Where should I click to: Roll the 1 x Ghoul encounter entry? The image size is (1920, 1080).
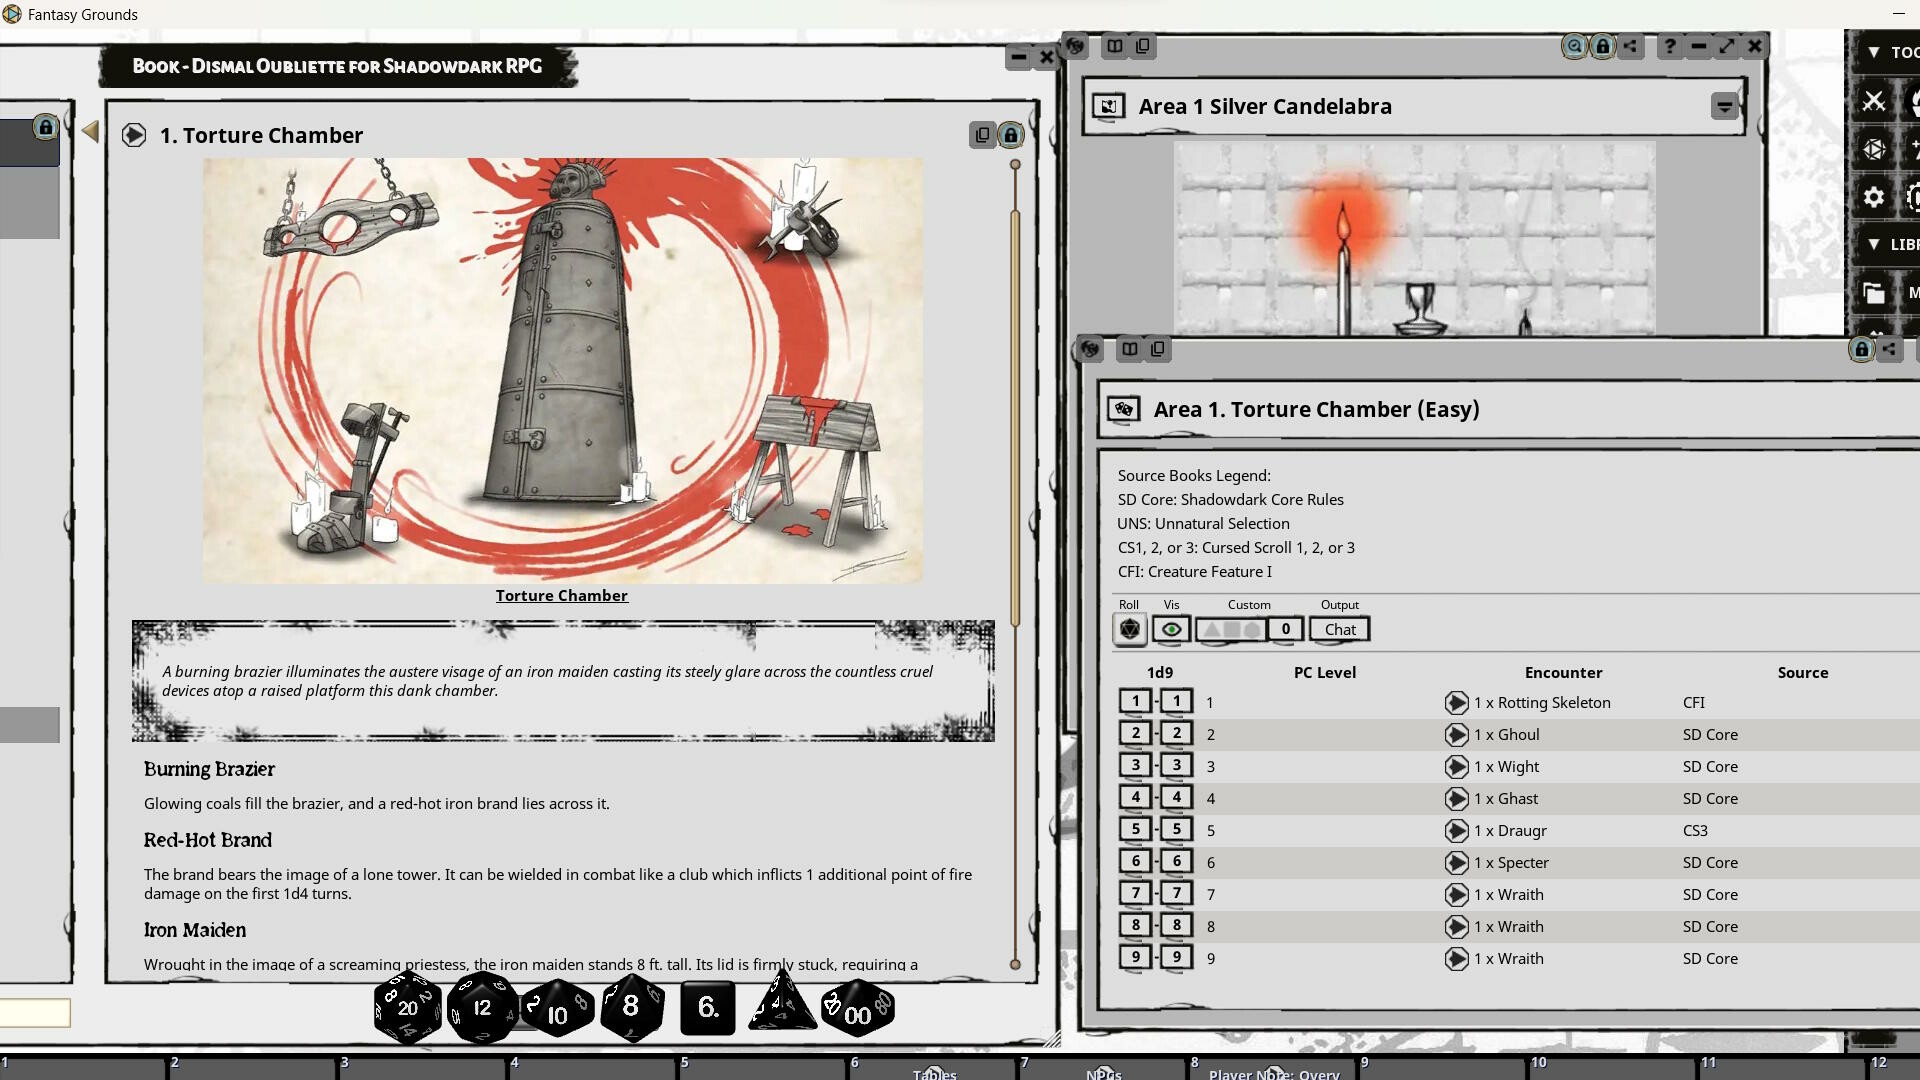pos(1457,734)
